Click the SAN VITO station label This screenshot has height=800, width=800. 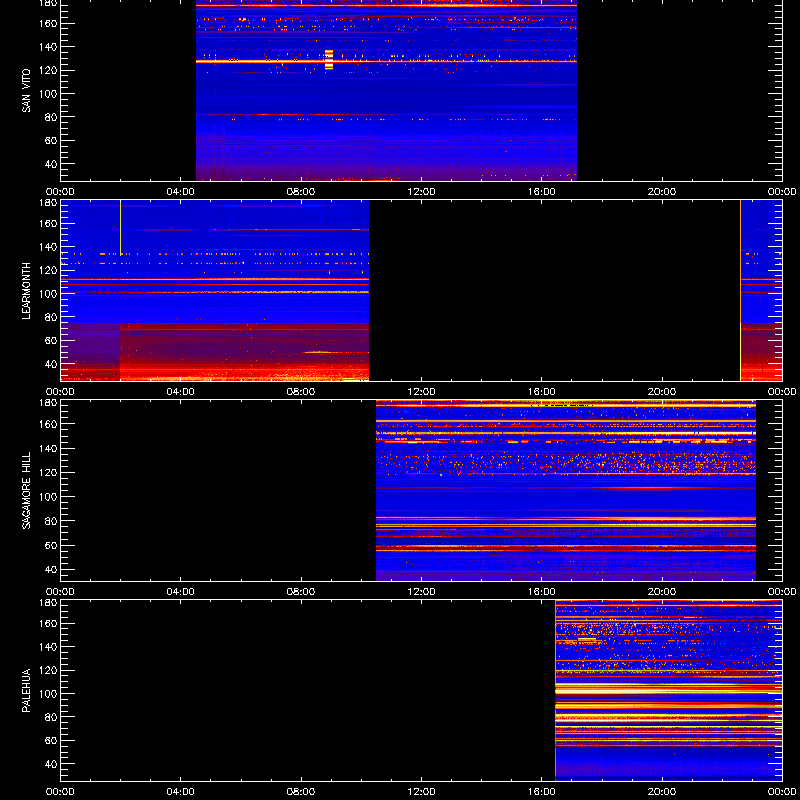point(26,90)
